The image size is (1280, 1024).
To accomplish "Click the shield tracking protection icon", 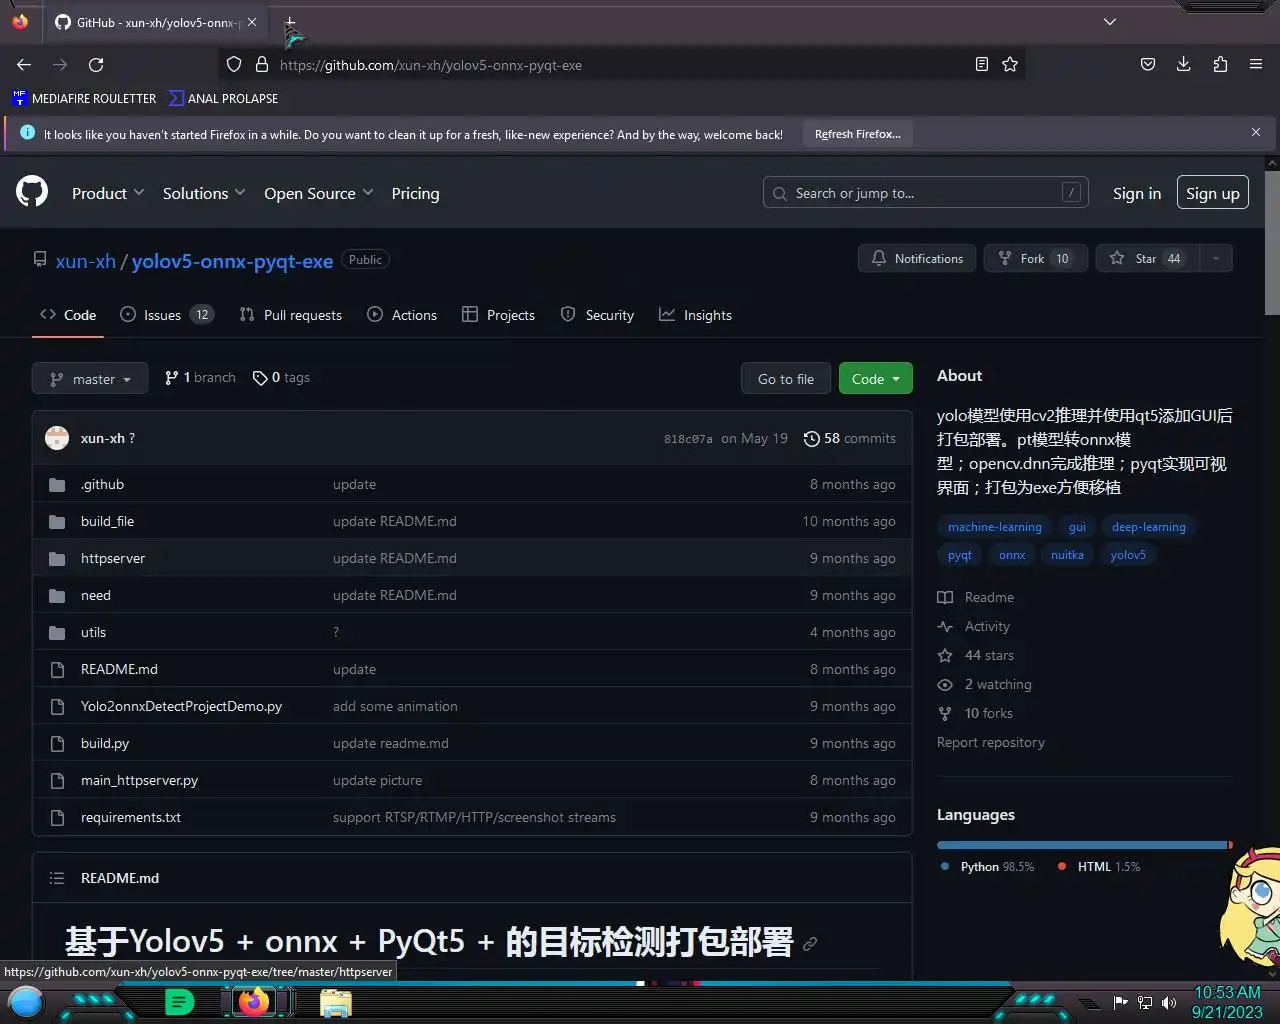I will (234, 65).
